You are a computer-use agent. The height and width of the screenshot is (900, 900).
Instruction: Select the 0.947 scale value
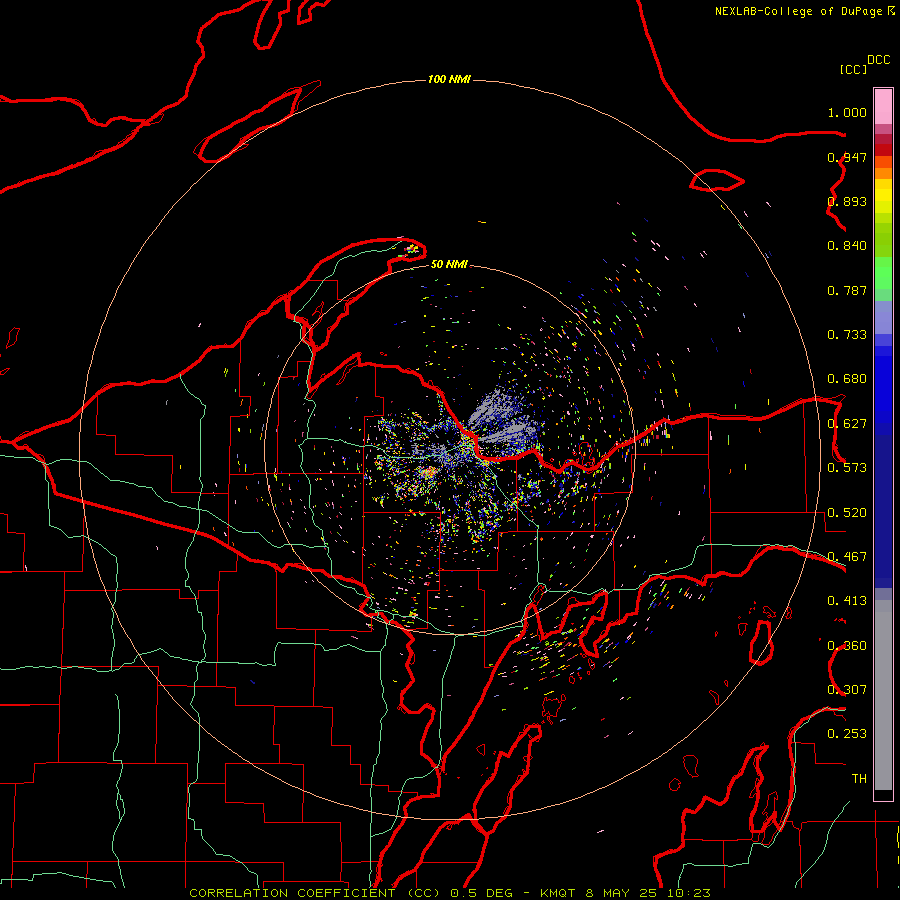pyautogui.click(x=847, y=157)
